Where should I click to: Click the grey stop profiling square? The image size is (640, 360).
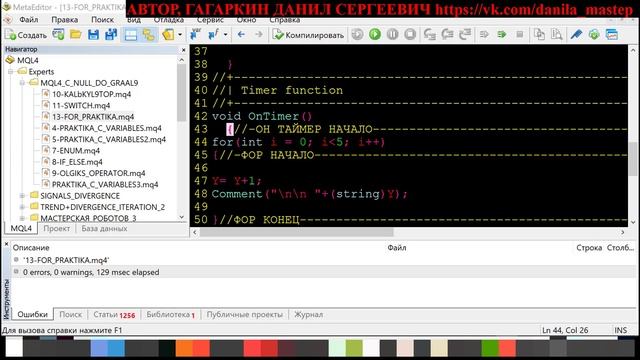pos(520,35)
